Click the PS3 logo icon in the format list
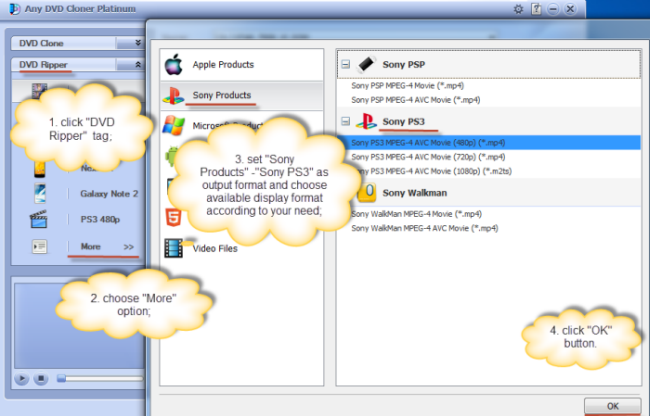650x416 pixels. [x=366, y=121]
